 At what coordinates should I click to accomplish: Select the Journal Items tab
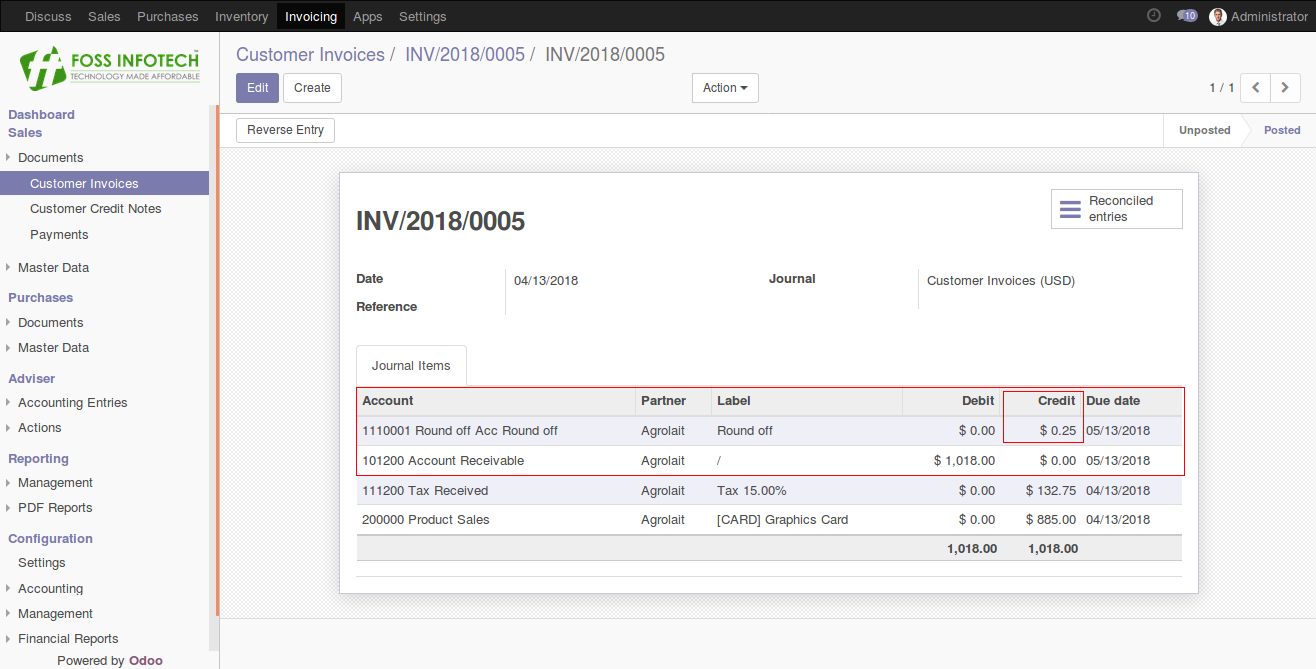411,366
